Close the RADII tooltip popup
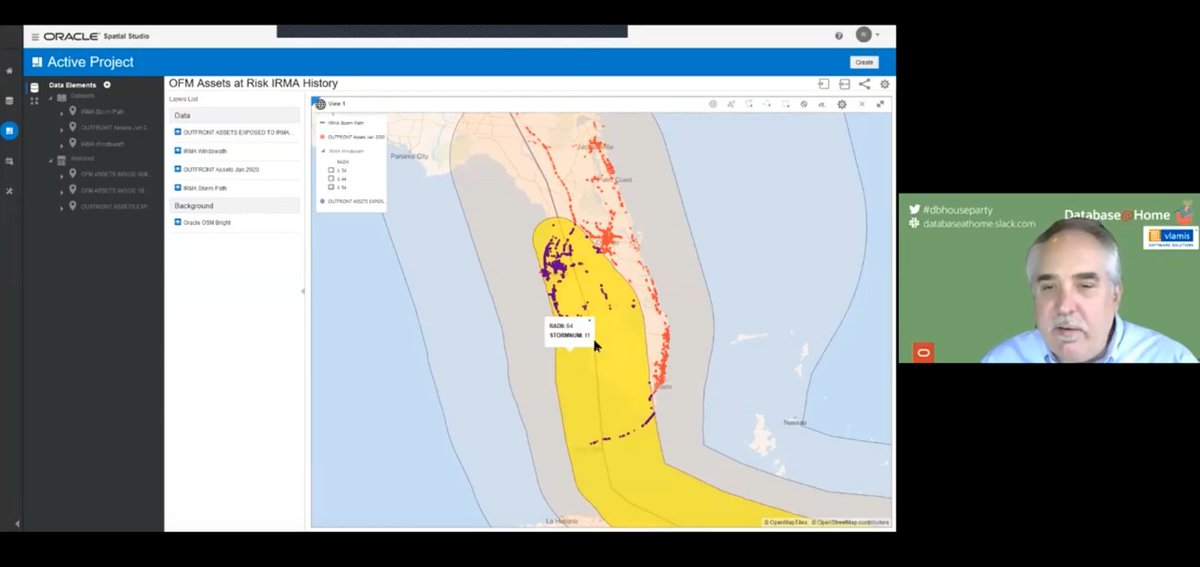This screenshot has height=567, width=1200. pyautogui.click(x=589, y=321)
